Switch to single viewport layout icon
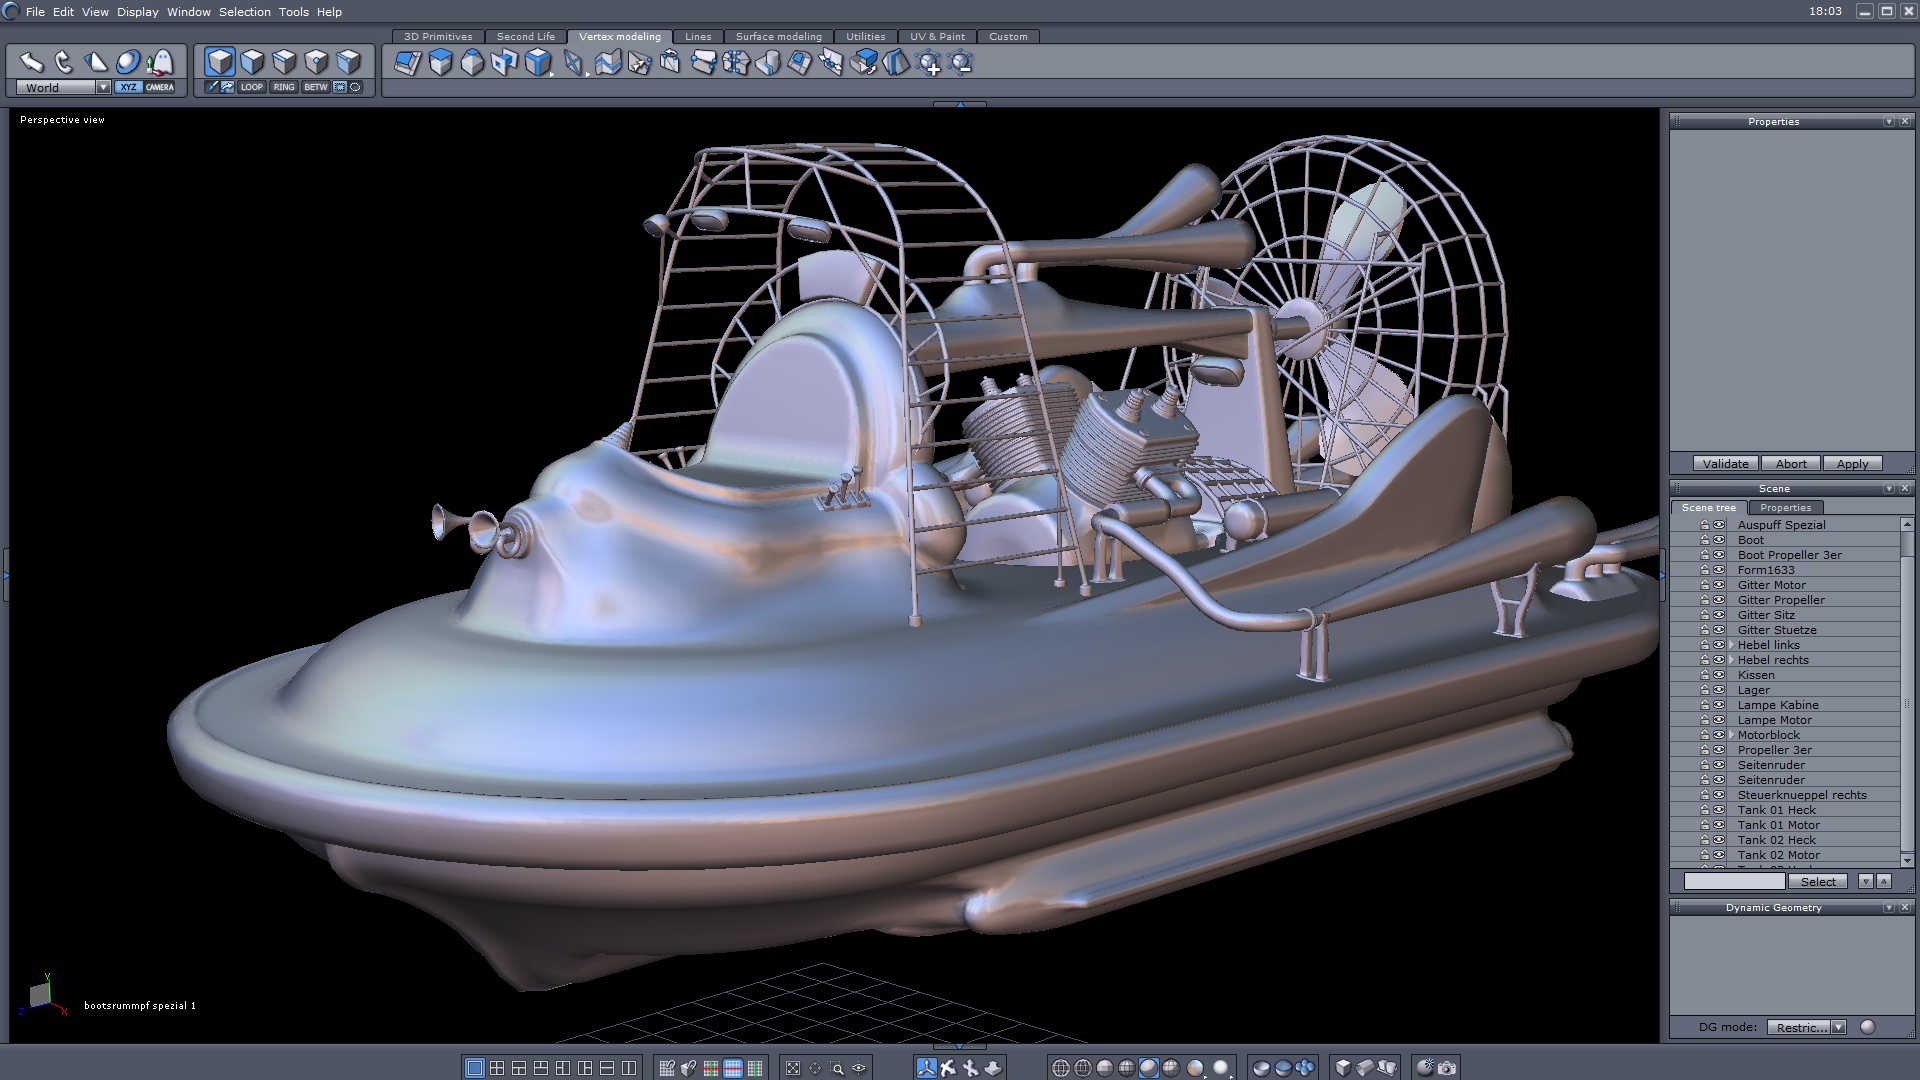 click(475, 1068)
